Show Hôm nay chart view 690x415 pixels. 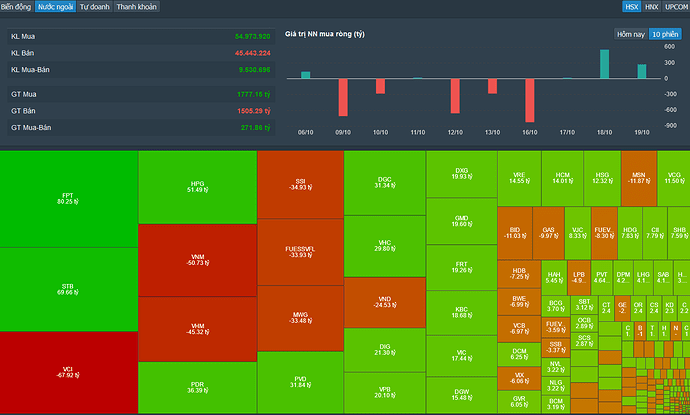coord(631,34)
